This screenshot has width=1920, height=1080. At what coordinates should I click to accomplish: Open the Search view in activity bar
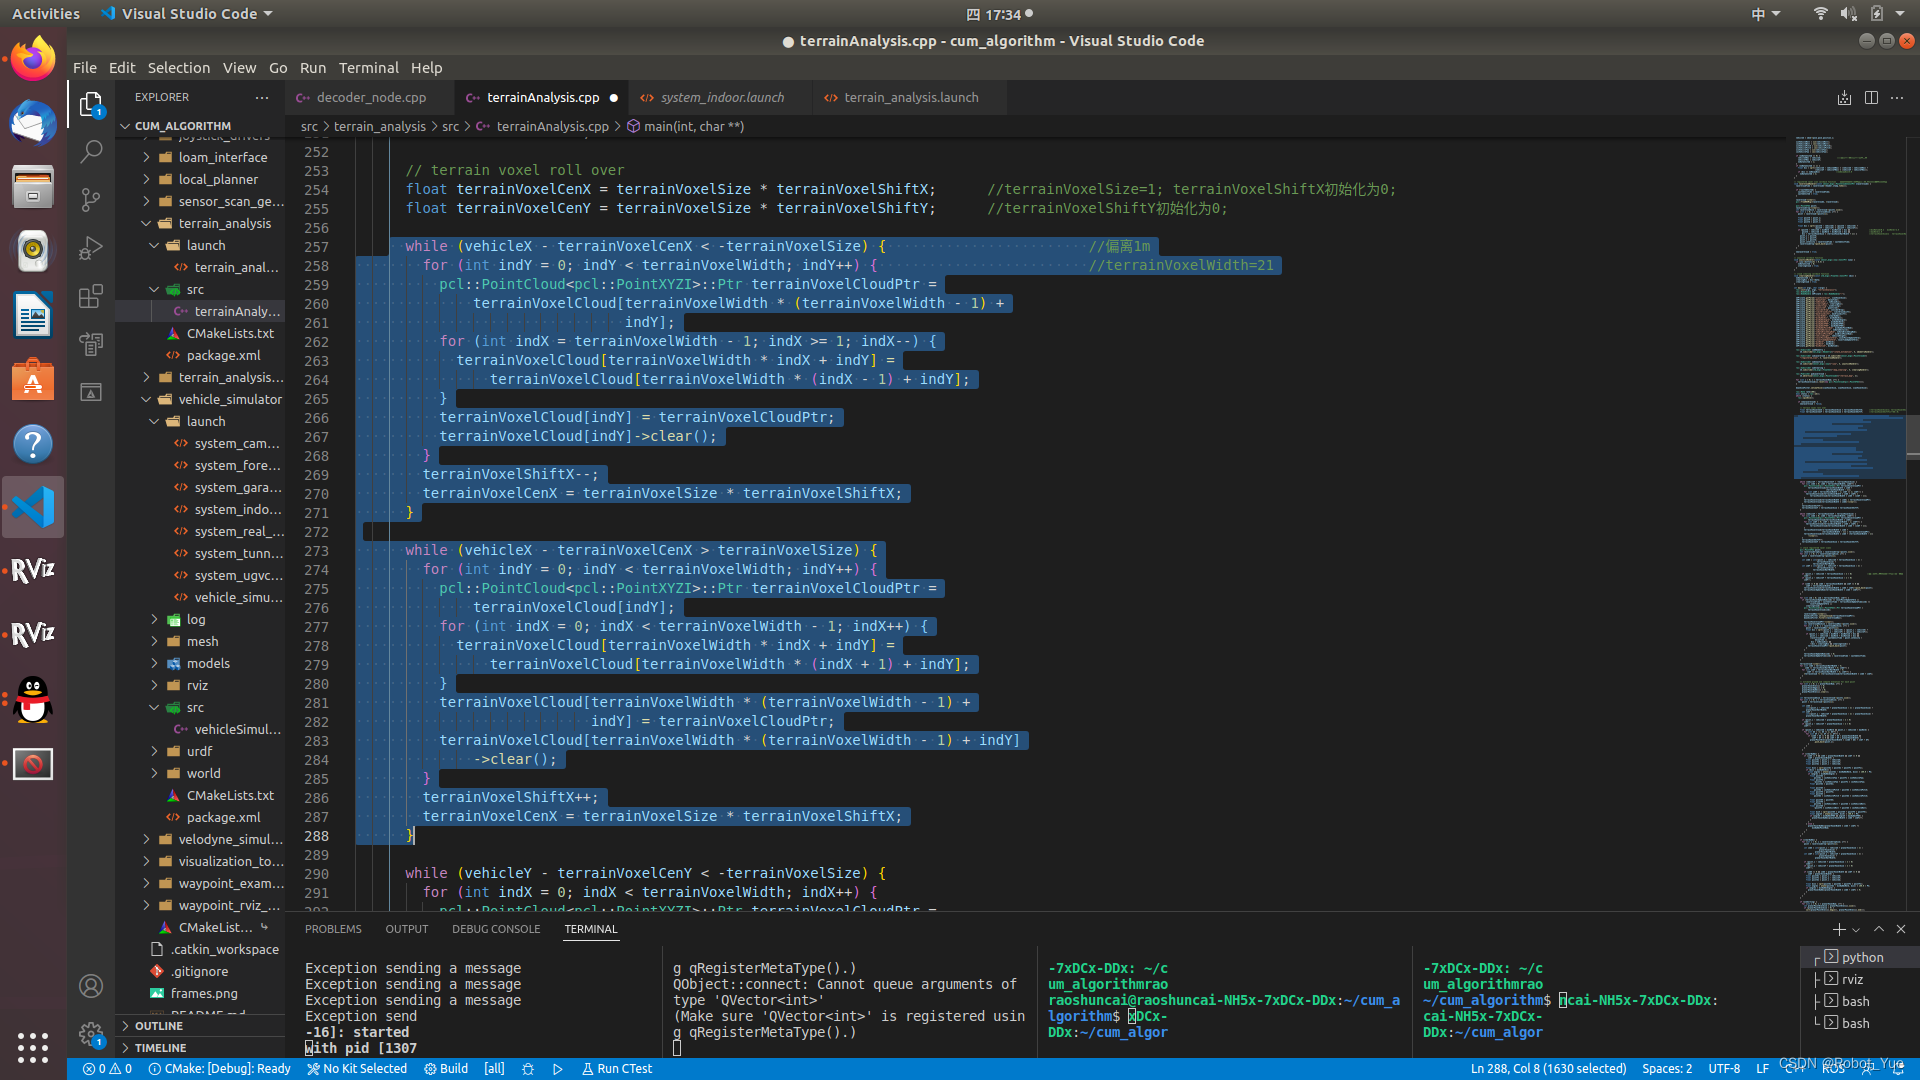91,152
